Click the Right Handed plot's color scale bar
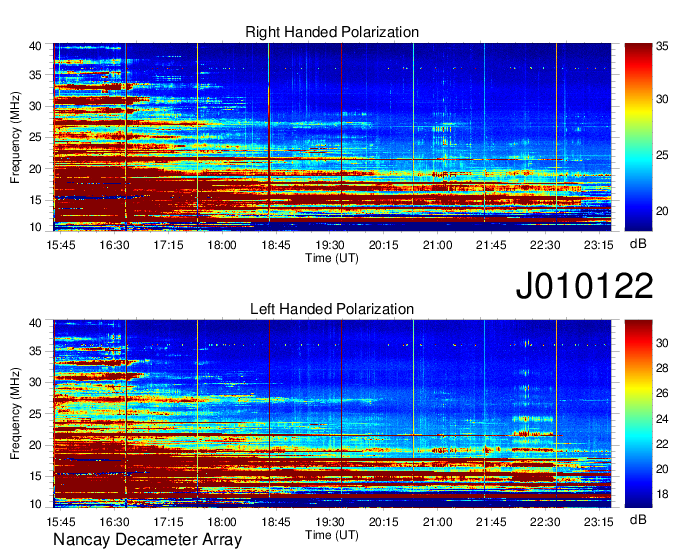This screenshot has width=680, height=552. click(x=638, y=137)
